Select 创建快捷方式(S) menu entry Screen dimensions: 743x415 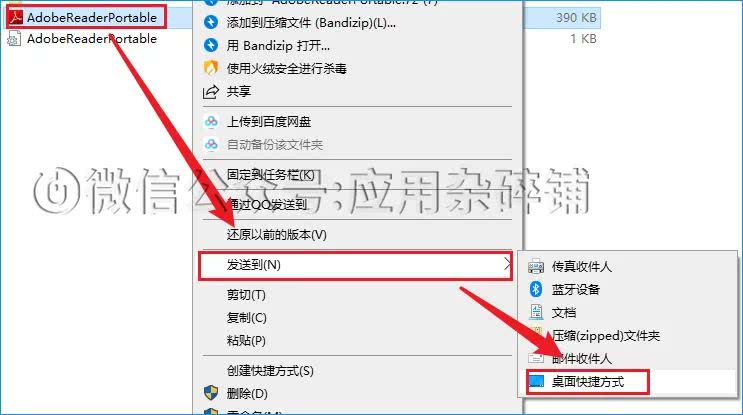point(270,370)
